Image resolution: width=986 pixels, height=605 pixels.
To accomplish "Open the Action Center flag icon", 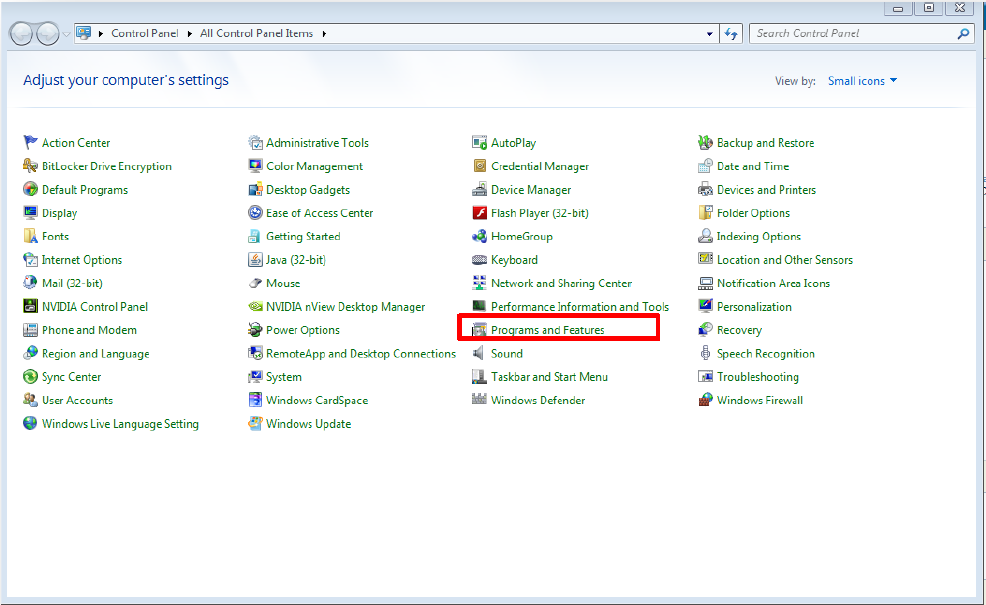I will pyautogui.click(x=30, y=143).
